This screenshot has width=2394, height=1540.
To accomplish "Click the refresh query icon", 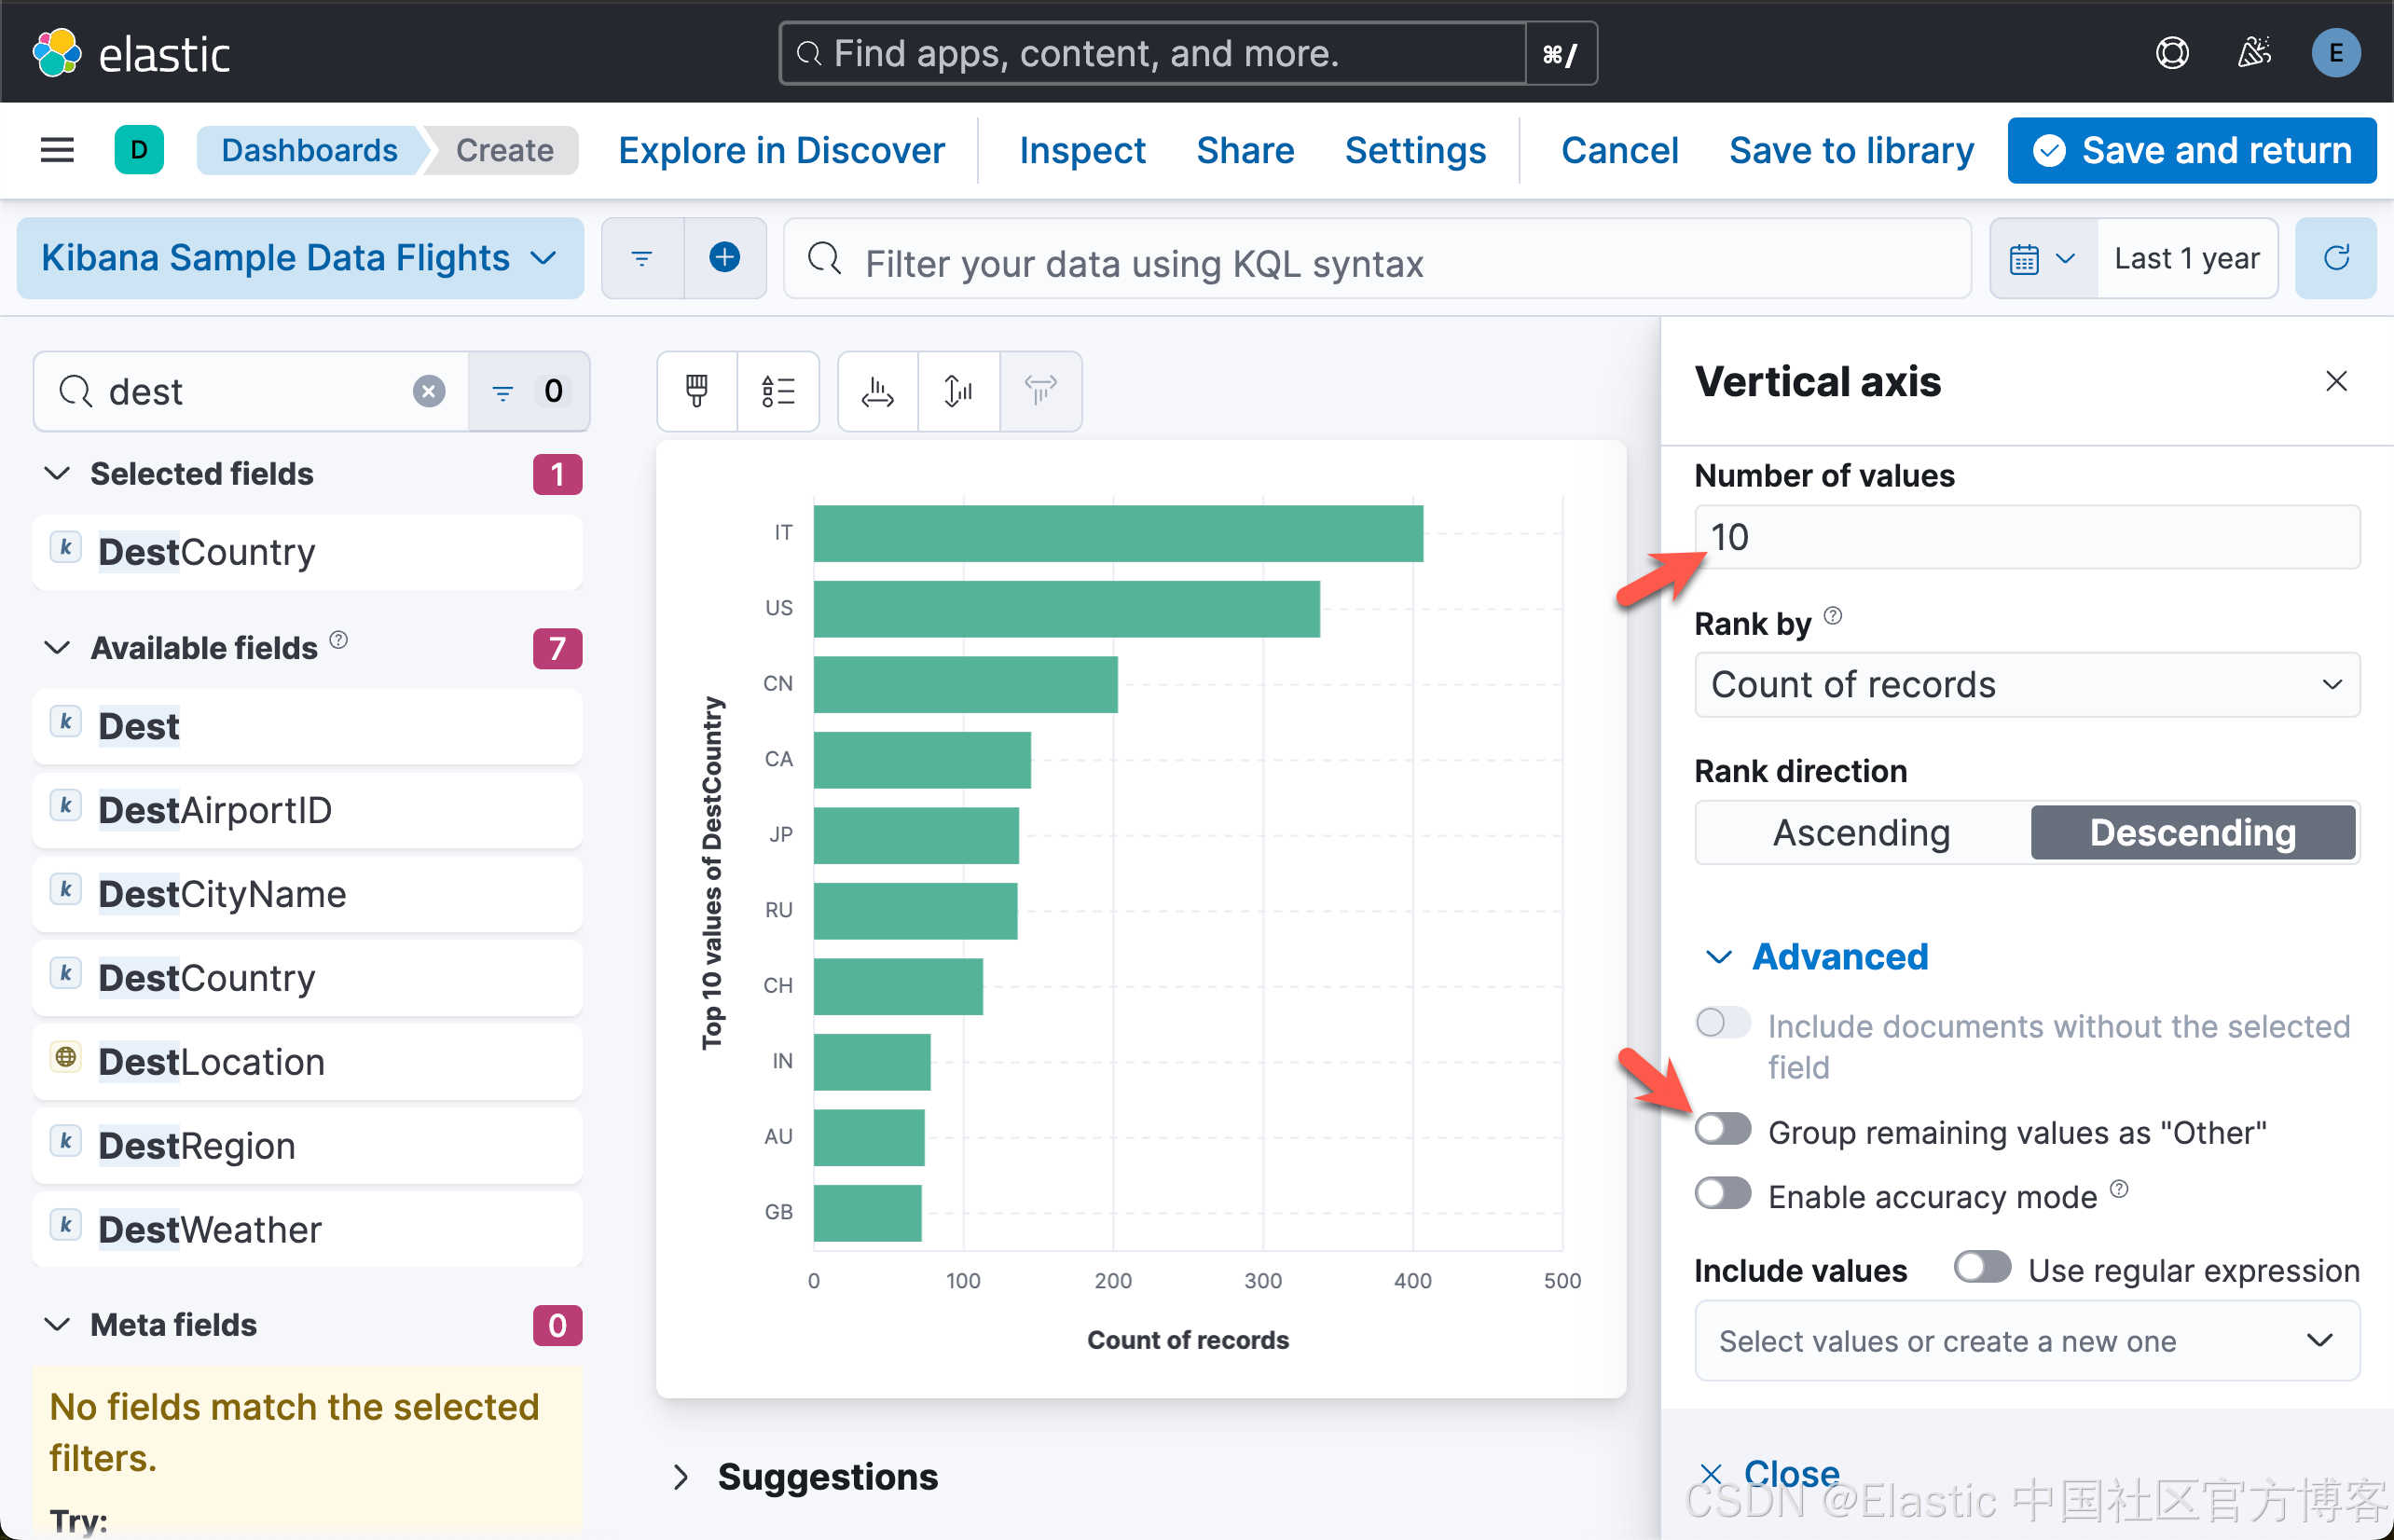I will [2336, 258].
